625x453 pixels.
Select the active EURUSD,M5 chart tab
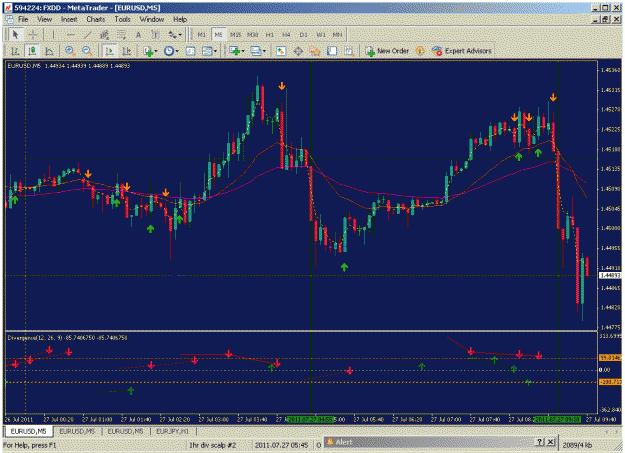coord(28,431)
